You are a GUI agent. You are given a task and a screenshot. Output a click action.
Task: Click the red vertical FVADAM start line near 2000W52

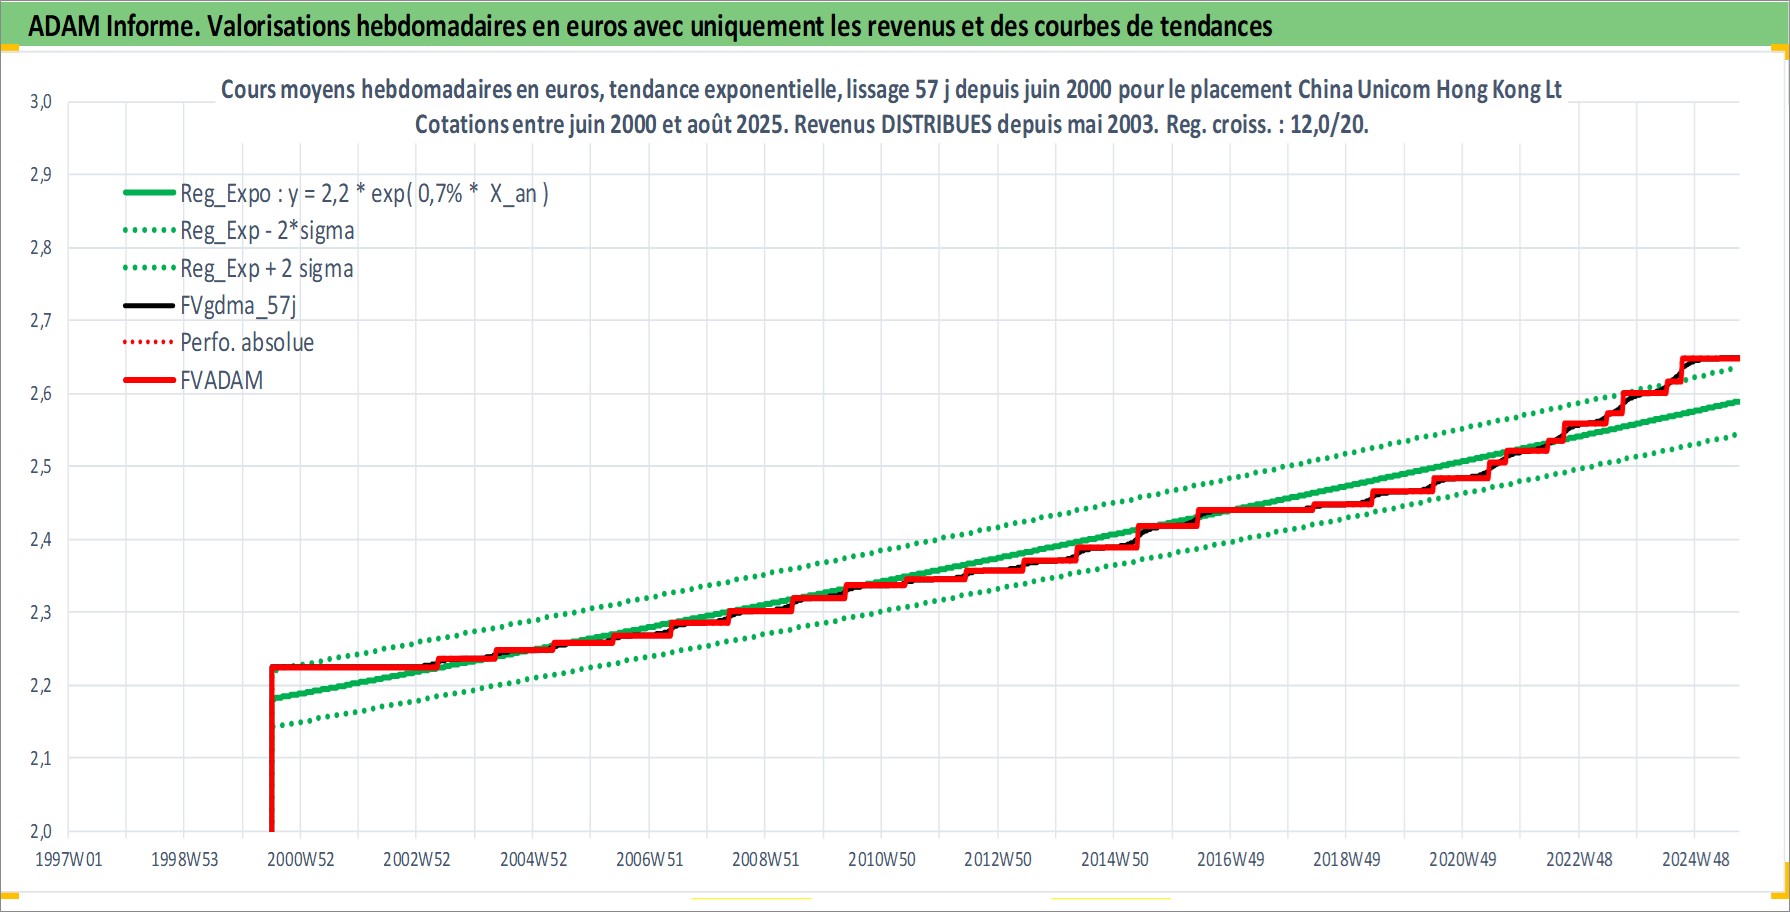tap(272, 750)
